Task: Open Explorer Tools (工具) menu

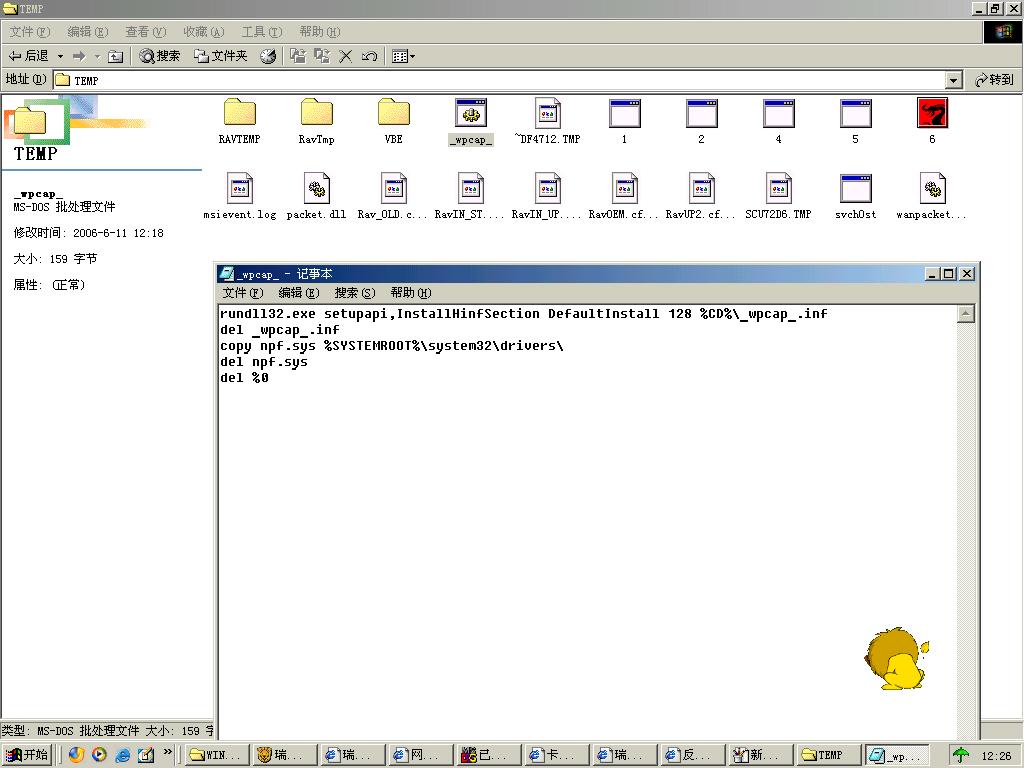Action: click(262, 32)
